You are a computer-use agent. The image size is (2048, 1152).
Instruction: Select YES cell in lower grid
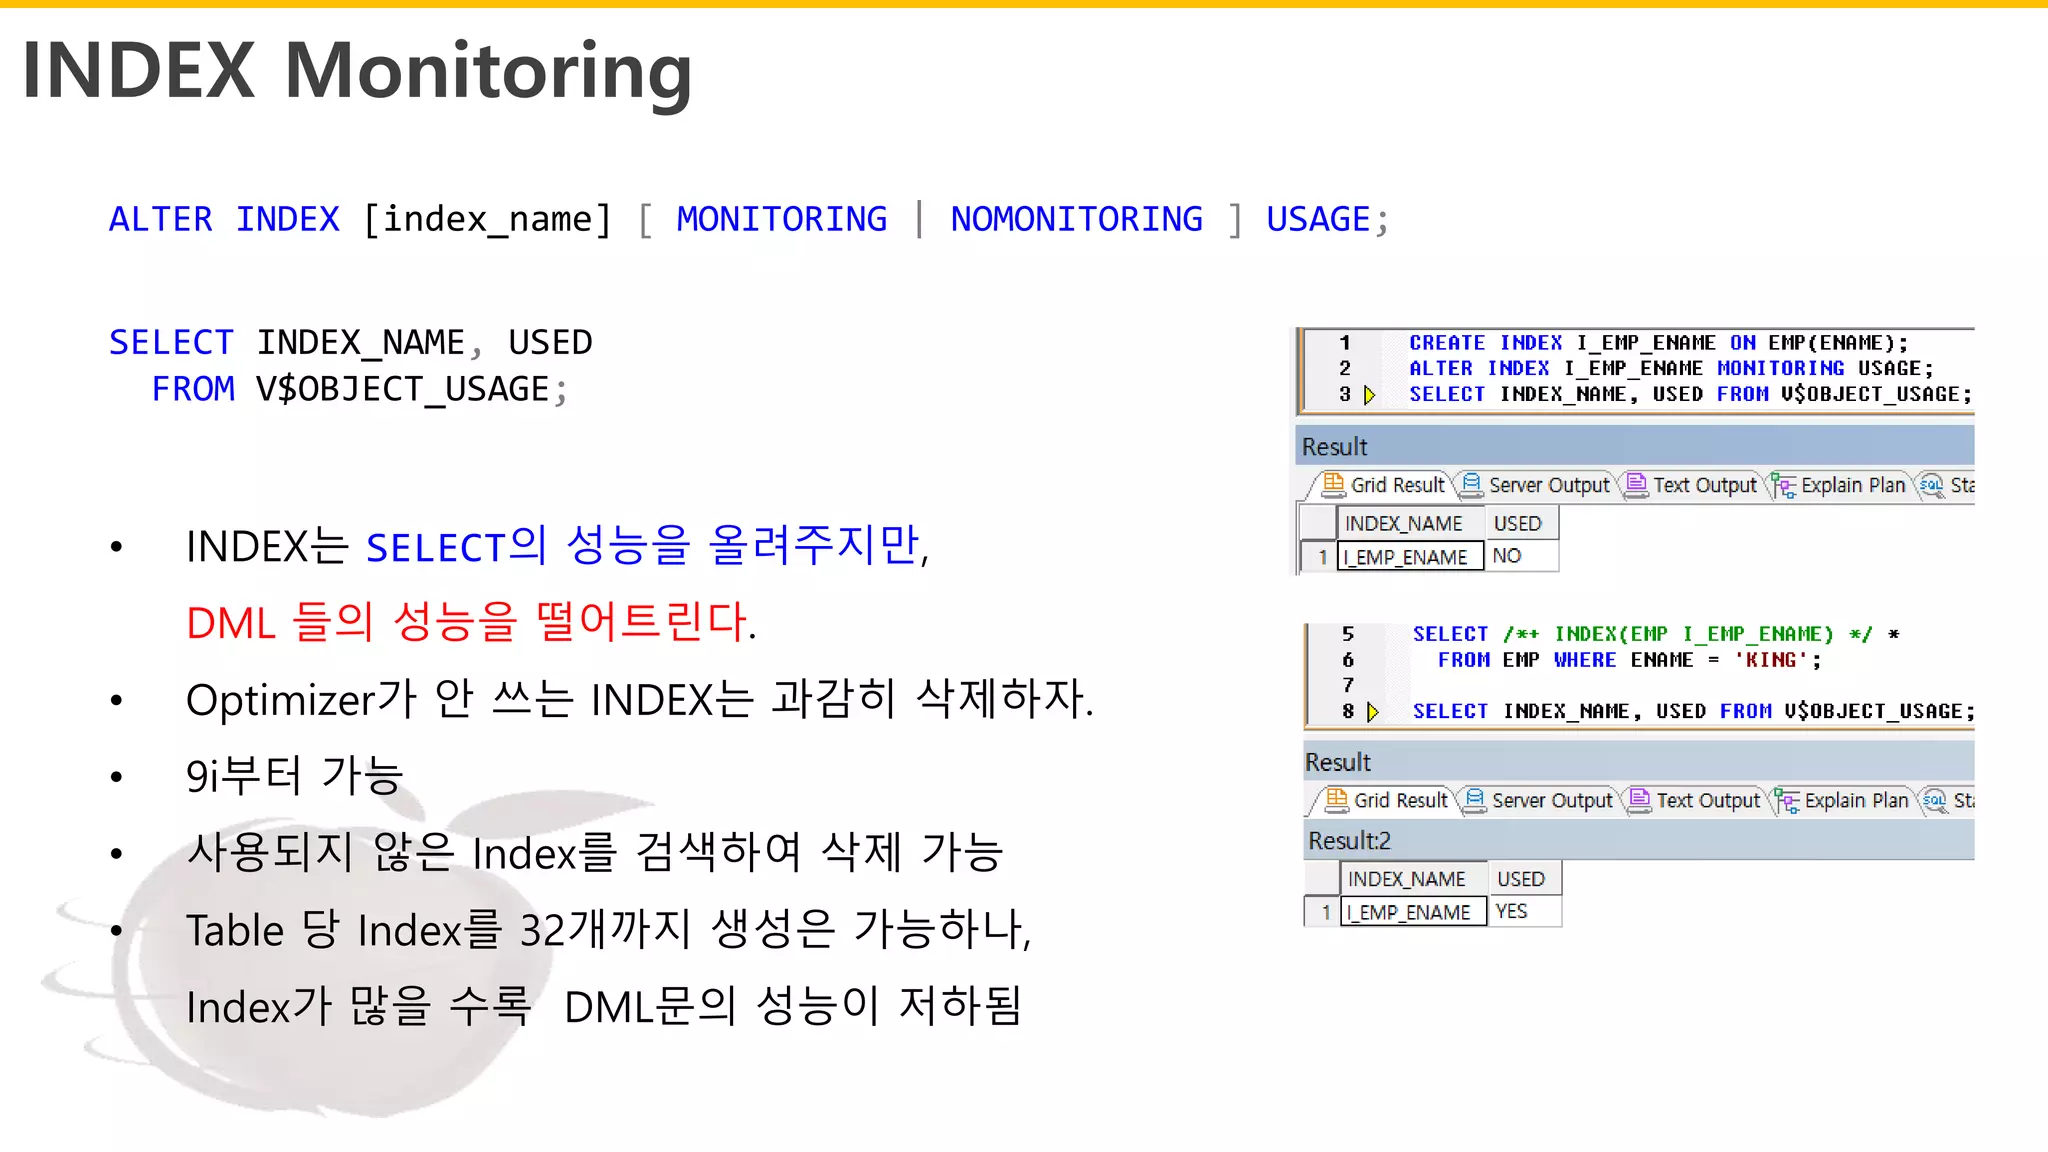click(1524, 911)
